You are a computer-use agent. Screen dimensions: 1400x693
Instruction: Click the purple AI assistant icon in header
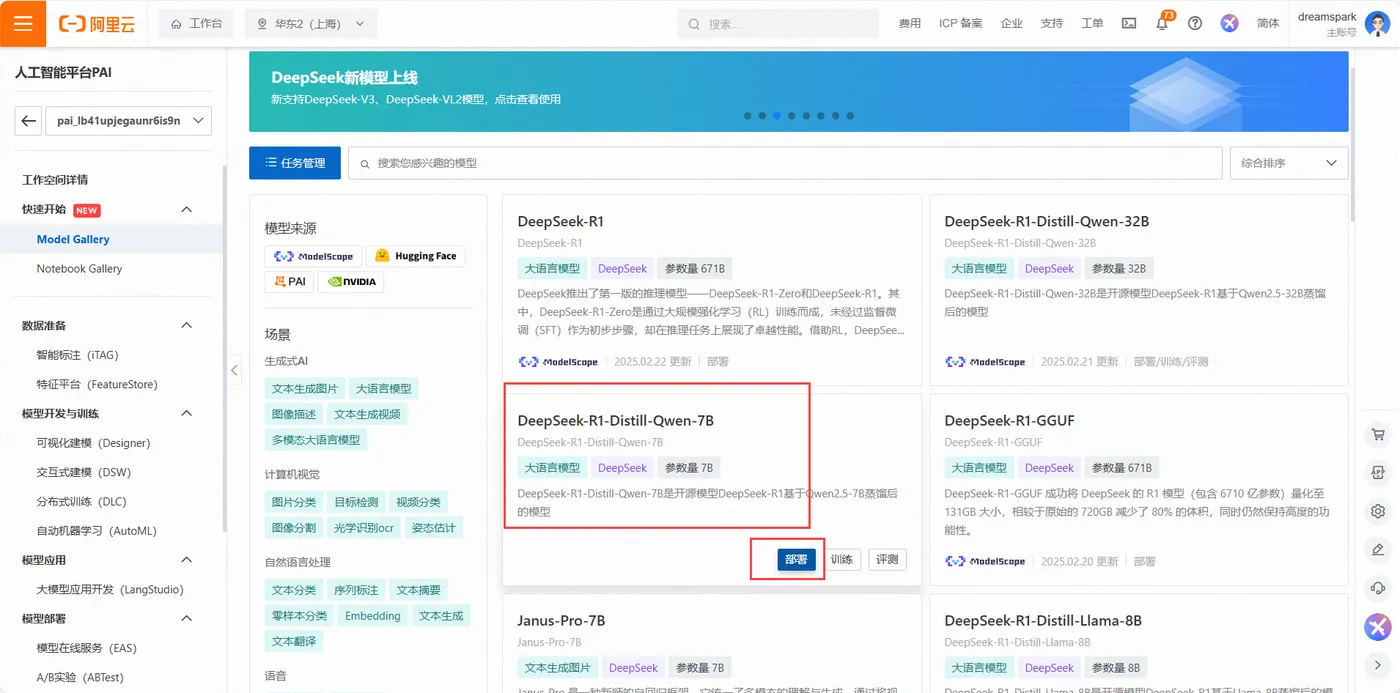coord(1229,23)
